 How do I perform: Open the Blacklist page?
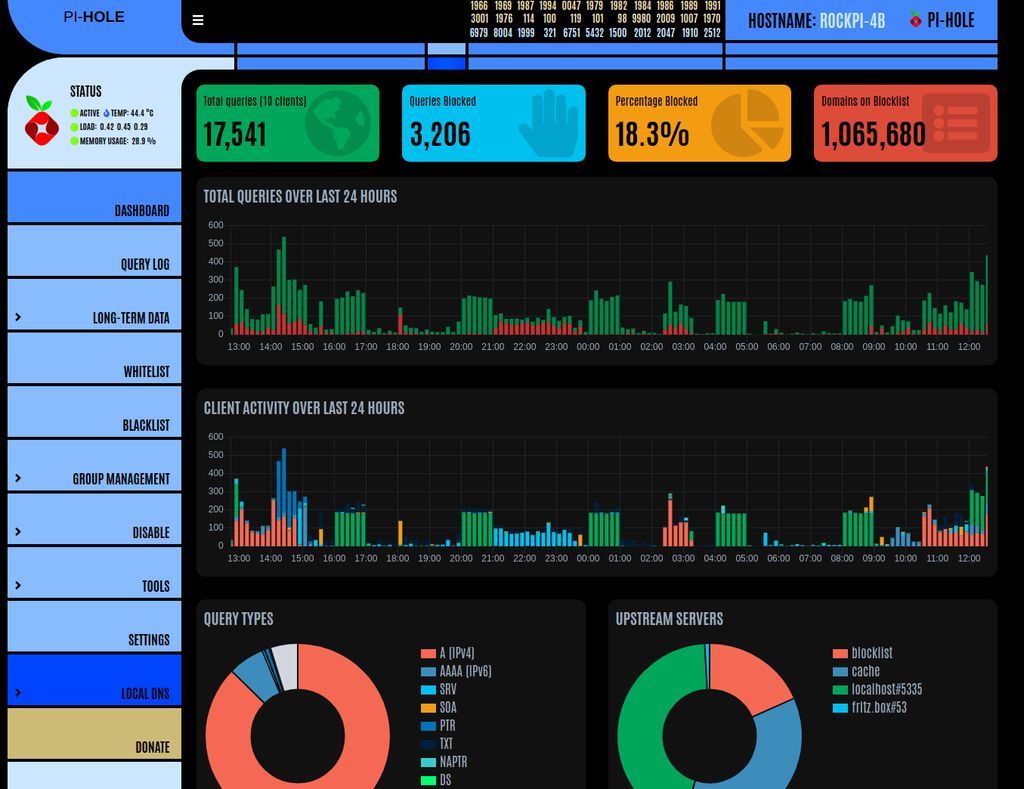(x=94, y=411)
